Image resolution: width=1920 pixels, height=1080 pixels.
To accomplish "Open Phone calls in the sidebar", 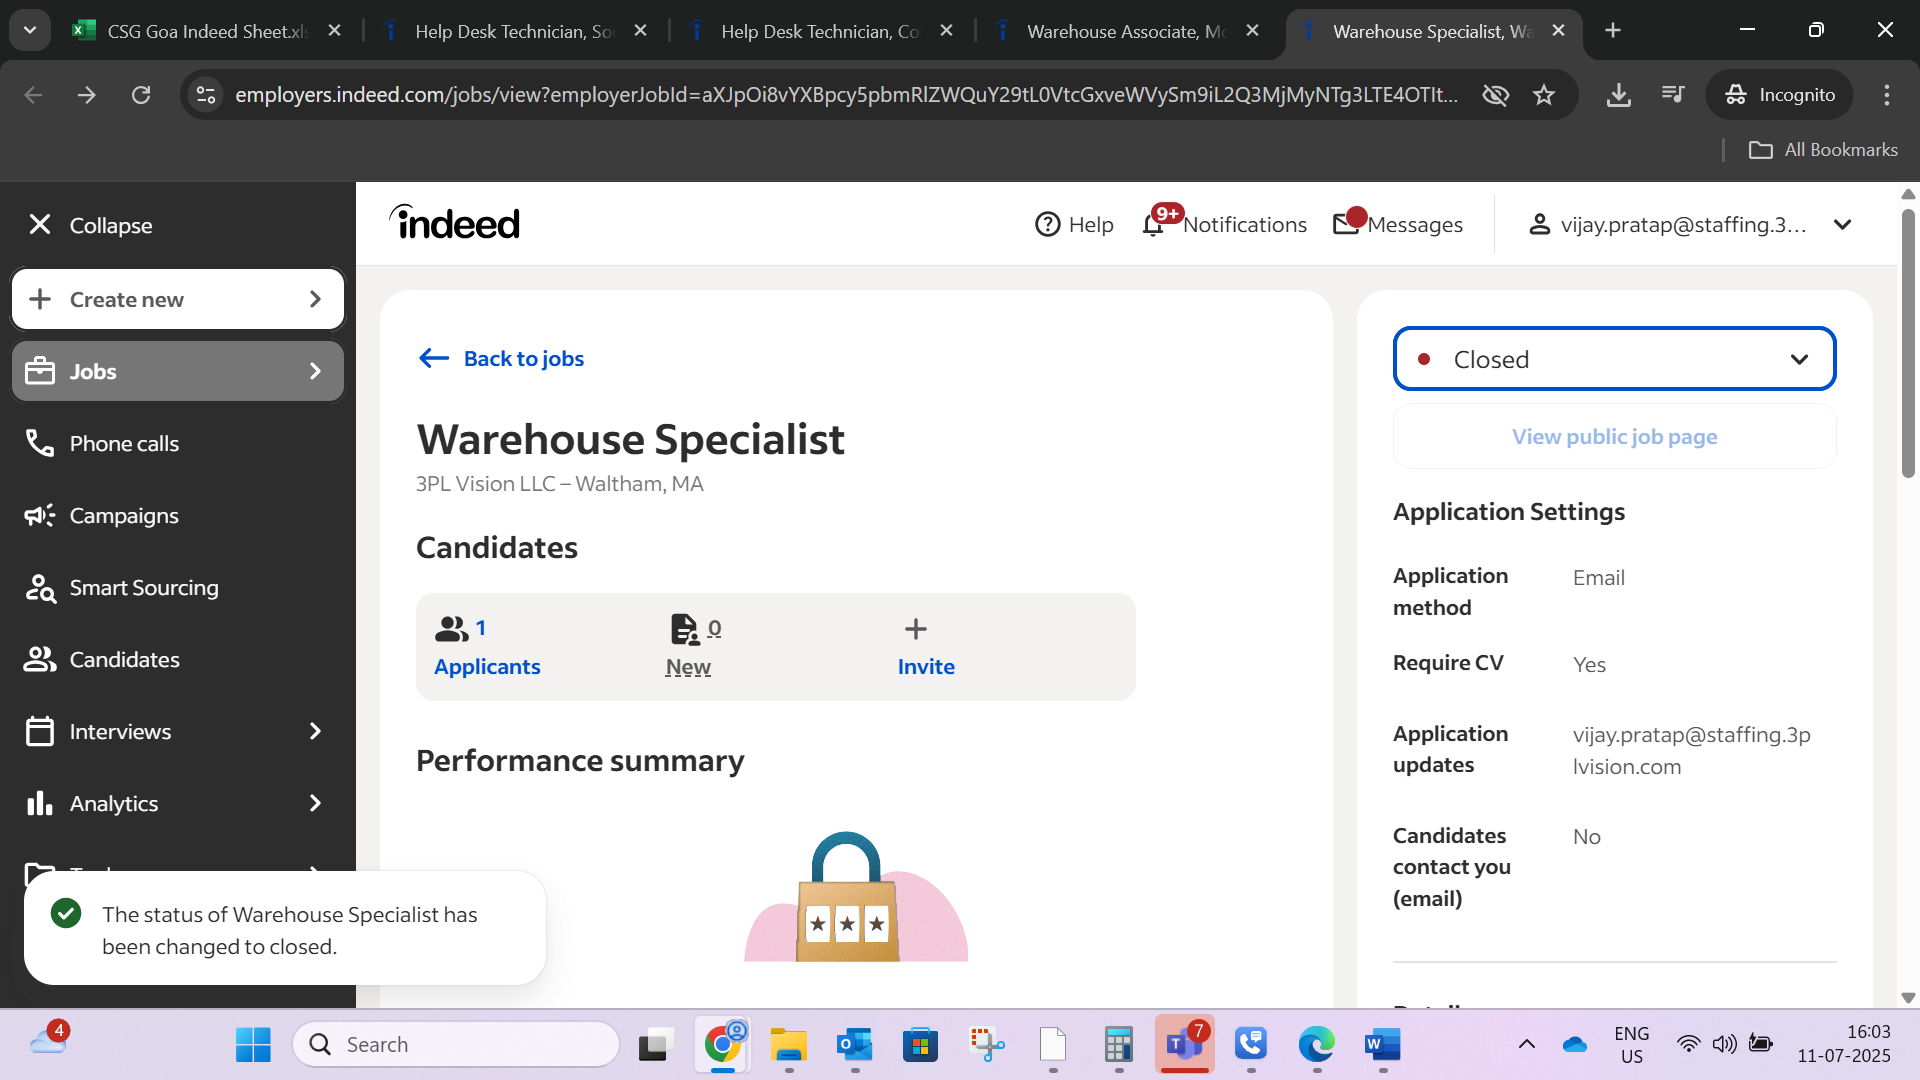I will point(124,443).
